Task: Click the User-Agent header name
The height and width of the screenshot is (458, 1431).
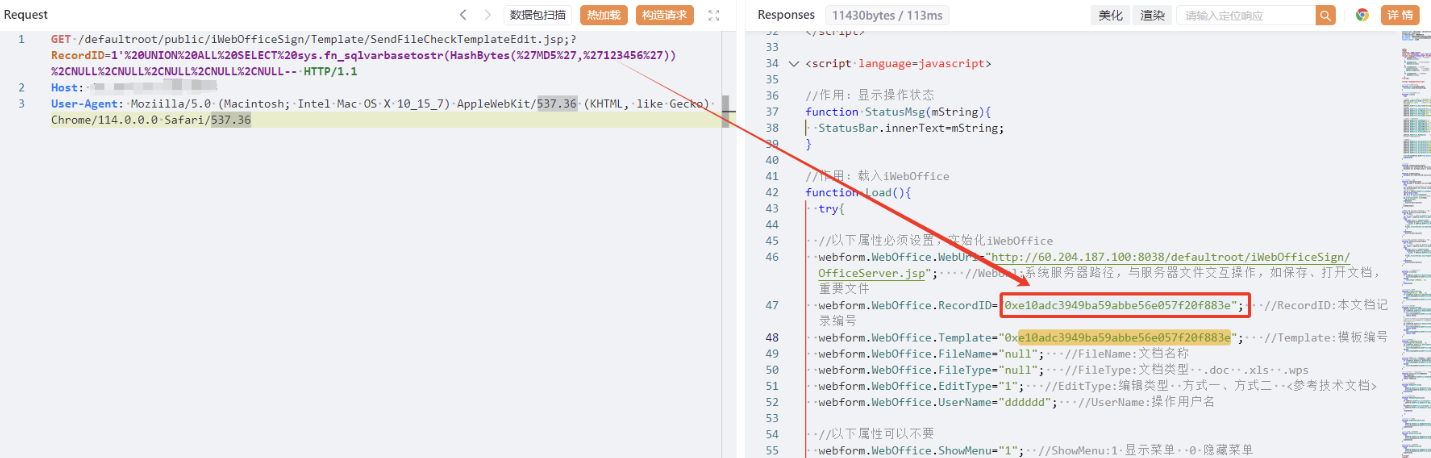Action: [85, 104]
